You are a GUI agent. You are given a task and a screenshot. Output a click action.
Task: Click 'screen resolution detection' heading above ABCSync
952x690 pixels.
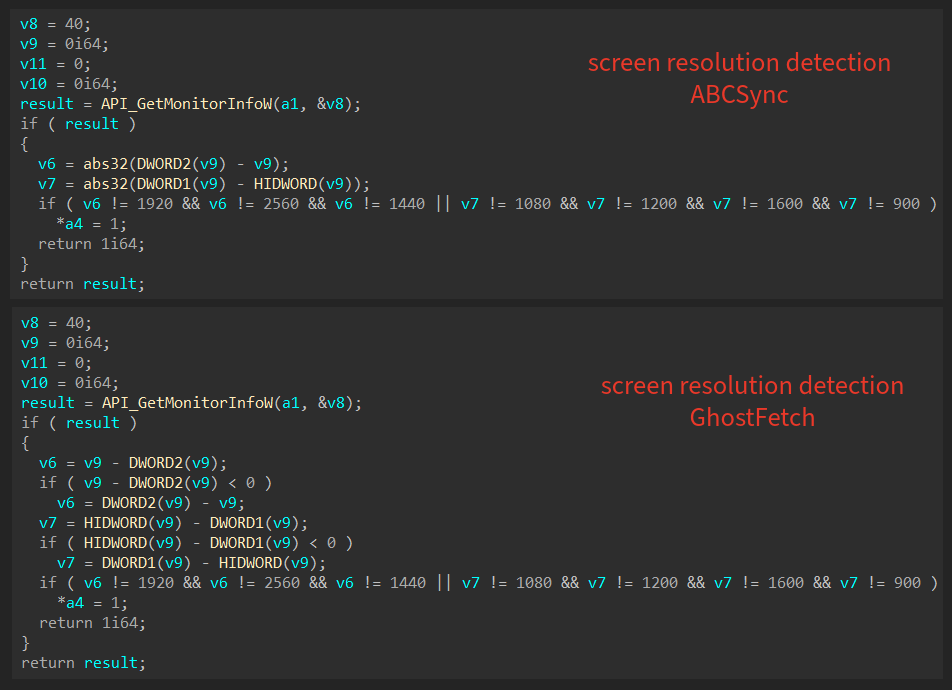coord(739,63)
